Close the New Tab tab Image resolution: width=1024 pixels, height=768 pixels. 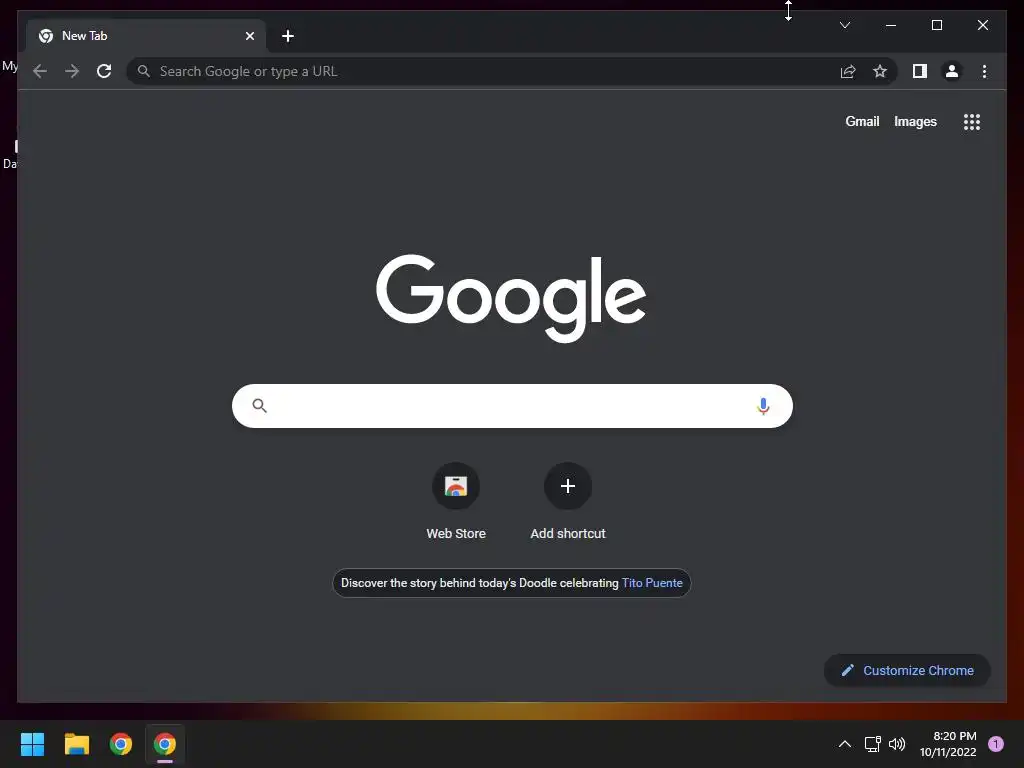[x=249, y=36]
